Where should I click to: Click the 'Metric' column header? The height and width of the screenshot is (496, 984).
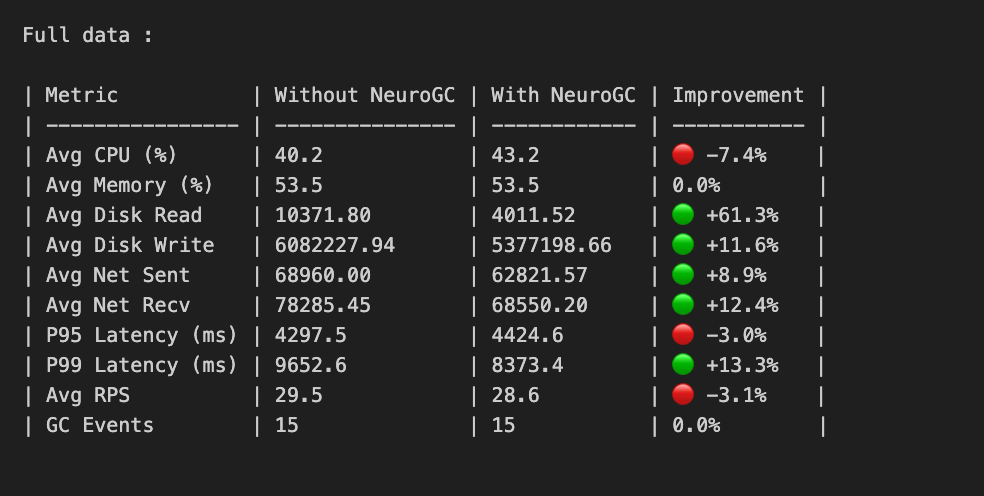point(82,95)
